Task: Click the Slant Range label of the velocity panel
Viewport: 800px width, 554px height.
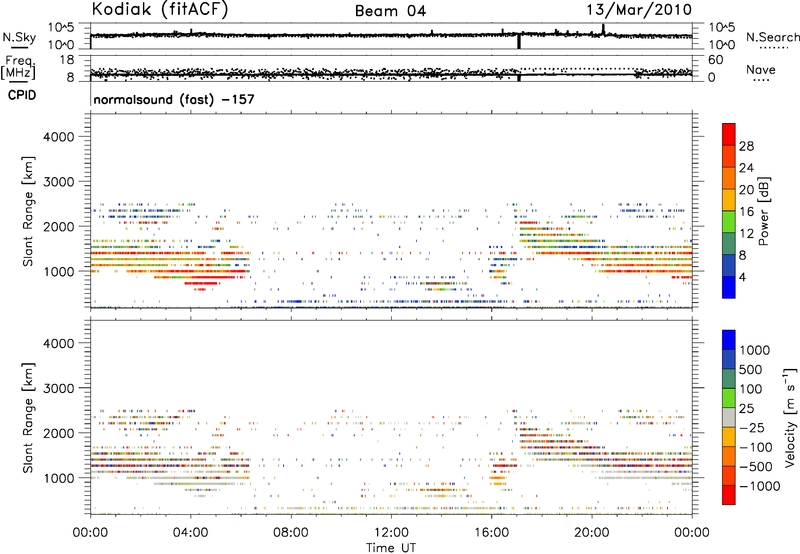Action: coord(28,418)
